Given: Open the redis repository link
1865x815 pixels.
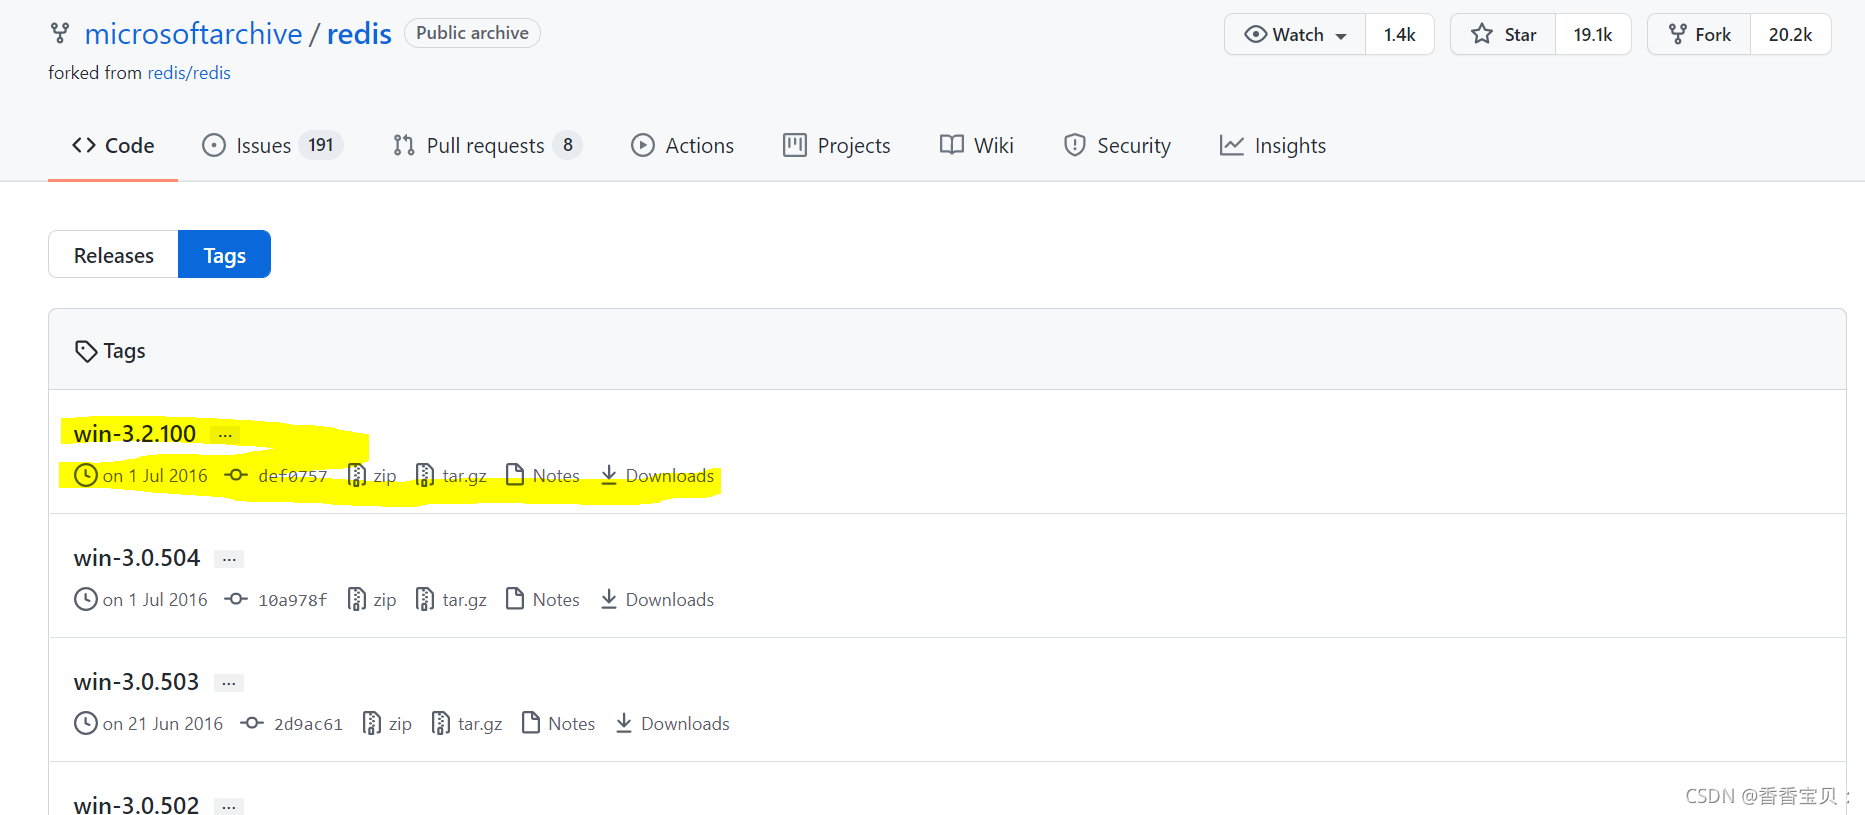Looking at the screenshot, I should click(359, 34).
